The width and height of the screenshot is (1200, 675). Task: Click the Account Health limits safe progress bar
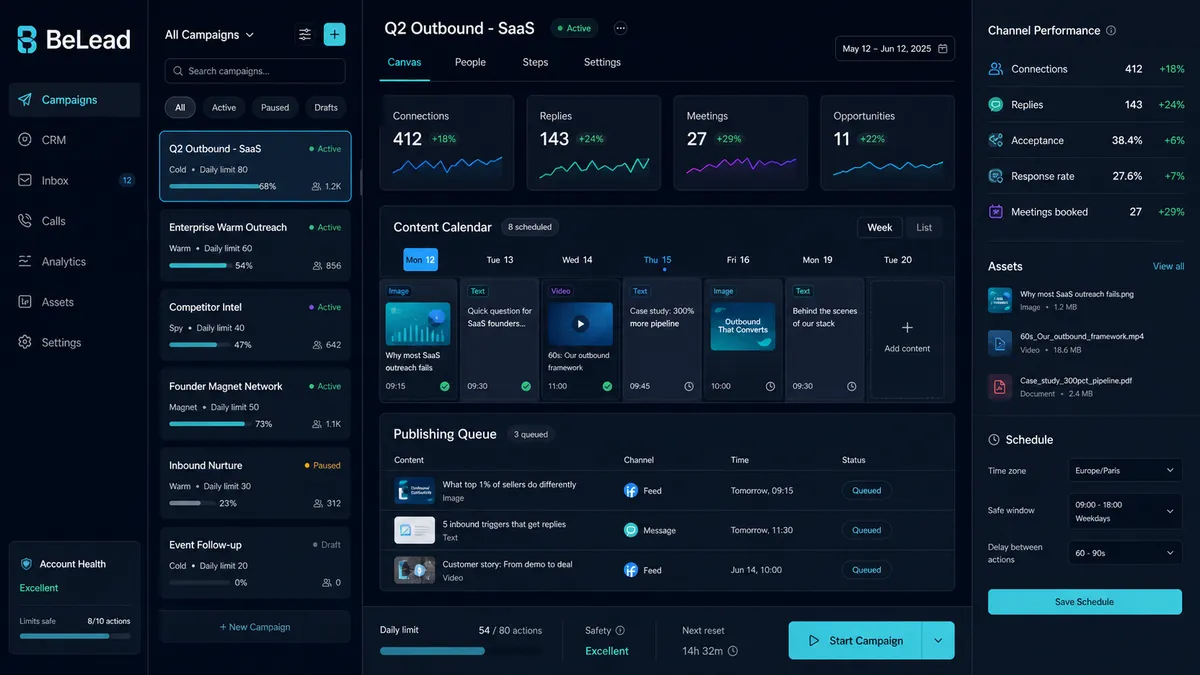tap(75, 636)
